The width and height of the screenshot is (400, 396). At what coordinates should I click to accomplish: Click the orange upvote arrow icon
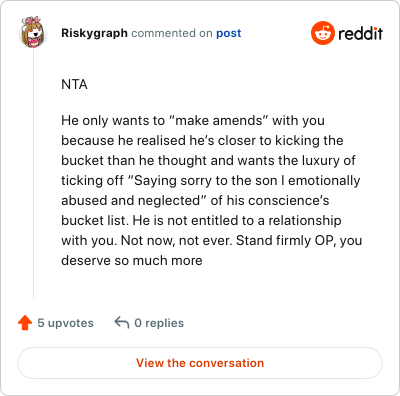[25, 323]
